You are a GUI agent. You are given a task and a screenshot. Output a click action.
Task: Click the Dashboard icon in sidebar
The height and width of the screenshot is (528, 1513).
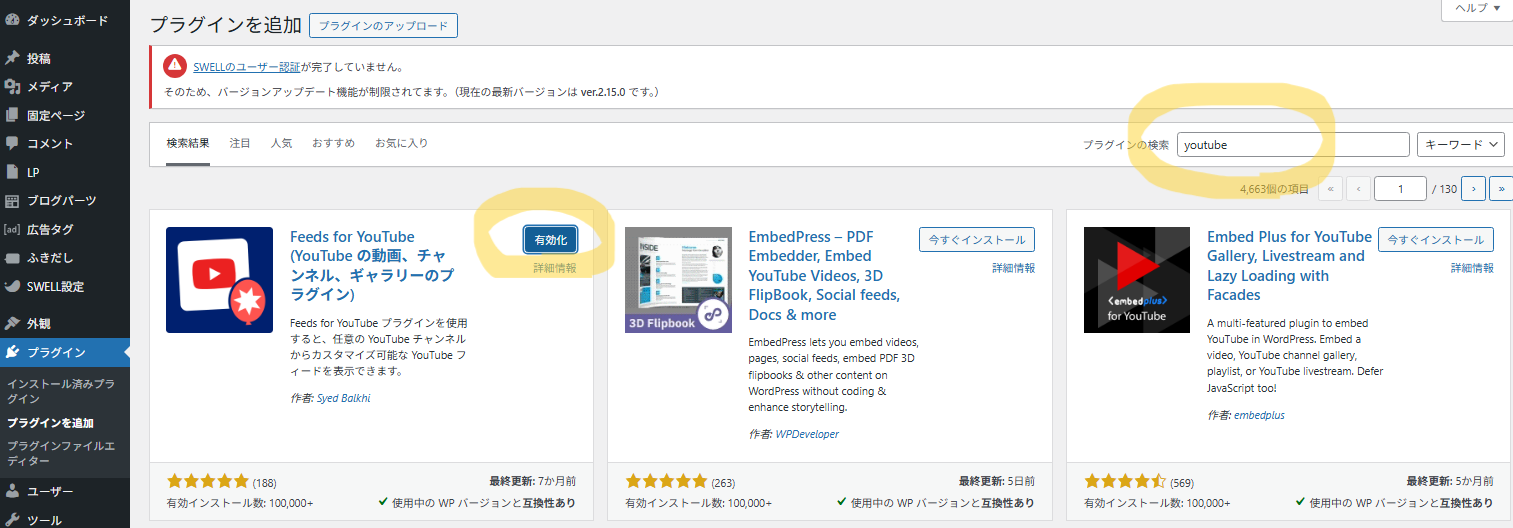pos(12,20)
